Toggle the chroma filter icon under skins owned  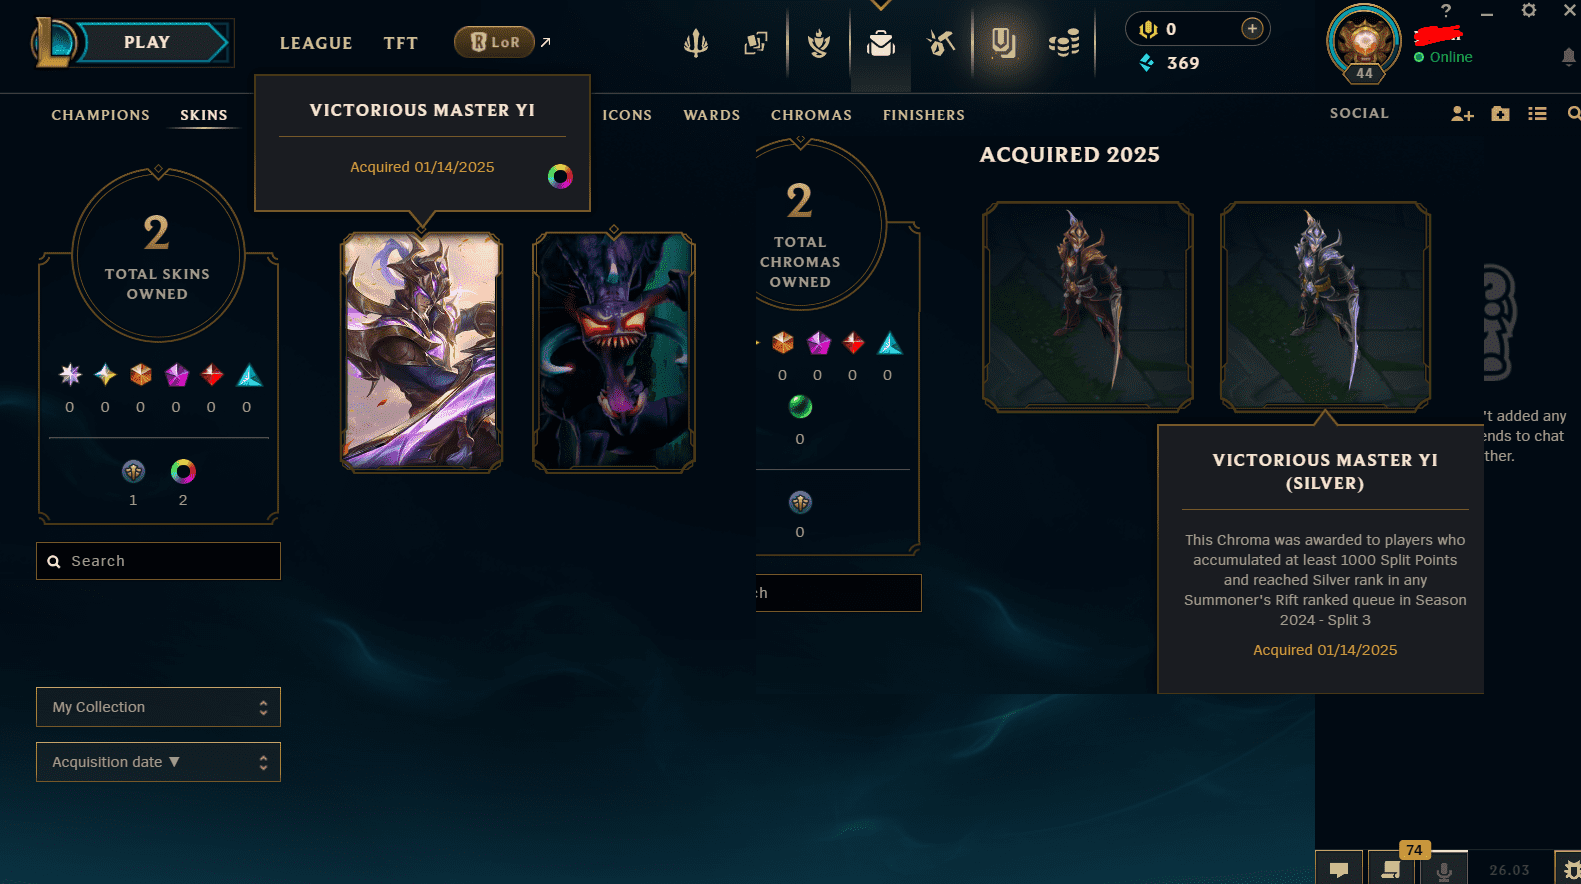183,471
